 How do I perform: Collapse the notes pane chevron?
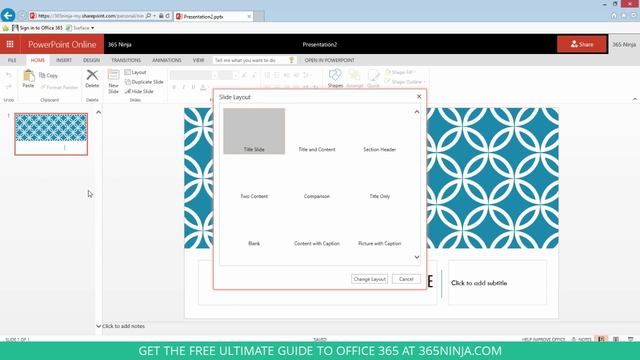98,326
